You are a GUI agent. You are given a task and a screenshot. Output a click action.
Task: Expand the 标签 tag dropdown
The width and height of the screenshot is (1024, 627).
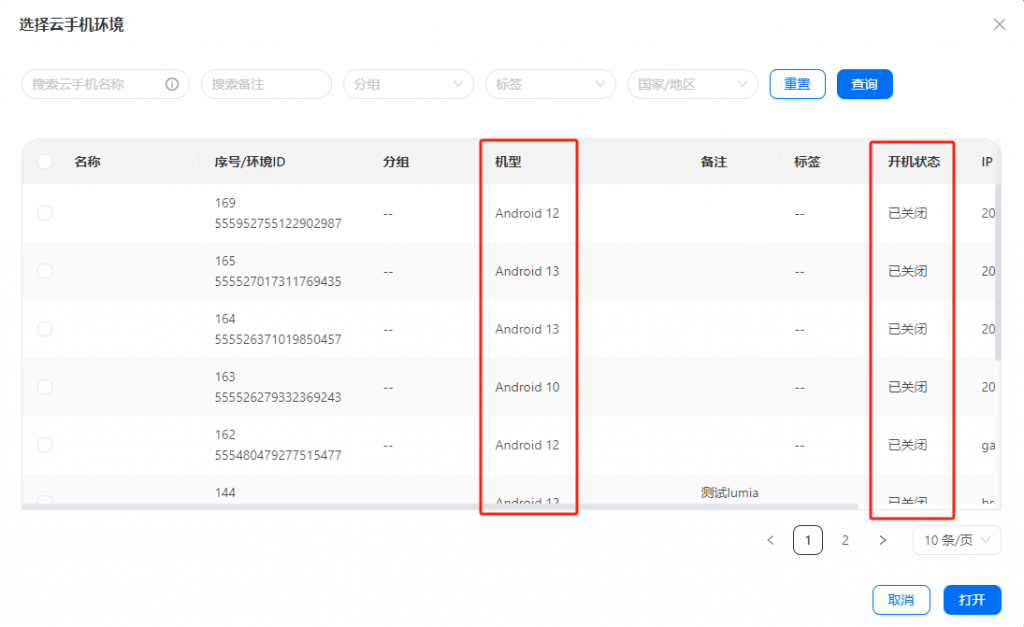tap(550, 84)
